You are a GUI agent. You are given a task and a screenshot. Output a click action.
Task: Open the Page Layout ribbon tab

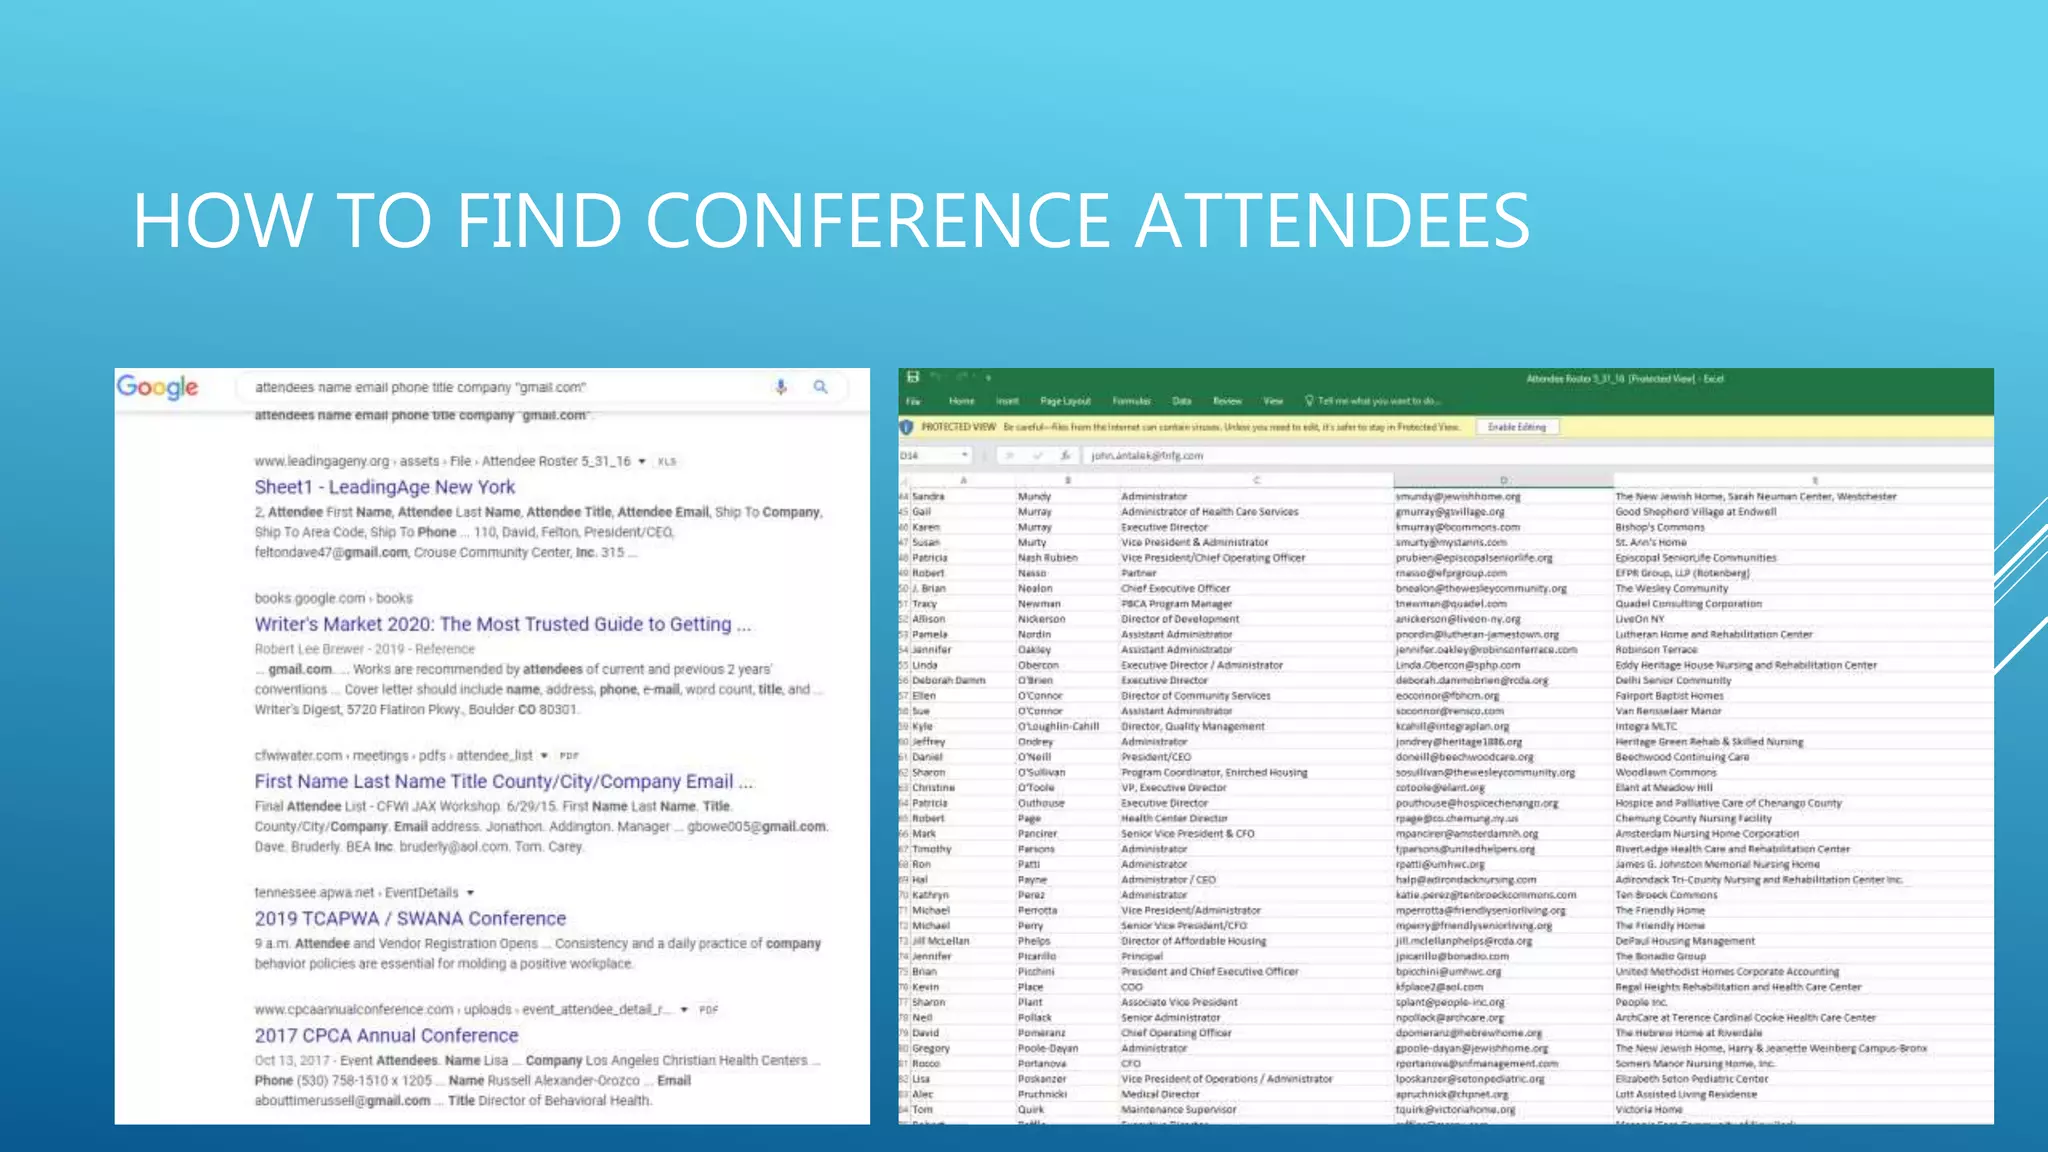1065,401
